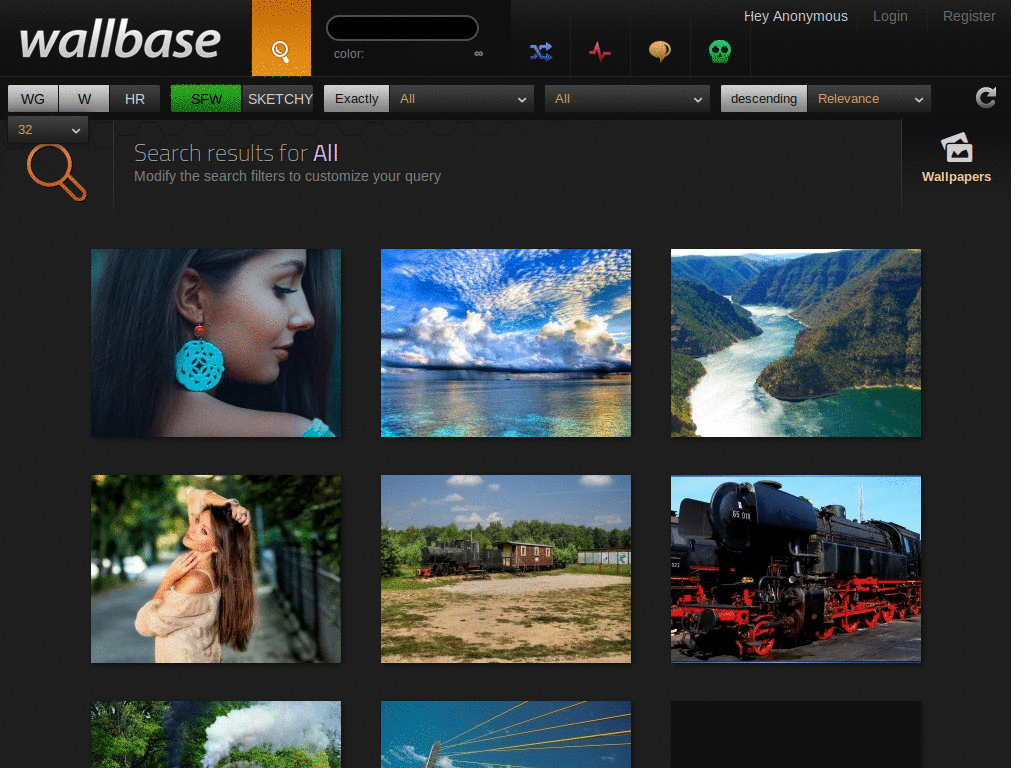Screen dimensions: 1024x768
Task: Enable the SKETCHY purity filter
Action: pos(279,98)
